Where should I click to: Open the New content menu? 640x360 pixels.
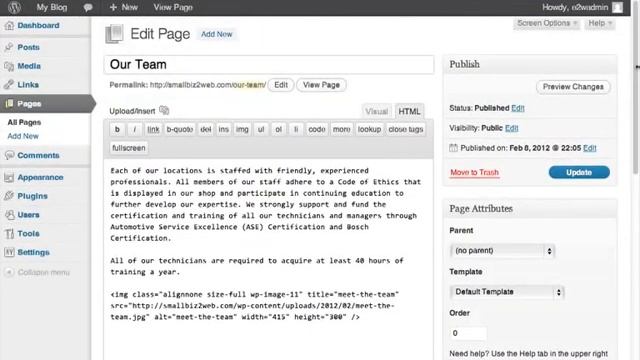coord(124,7)
